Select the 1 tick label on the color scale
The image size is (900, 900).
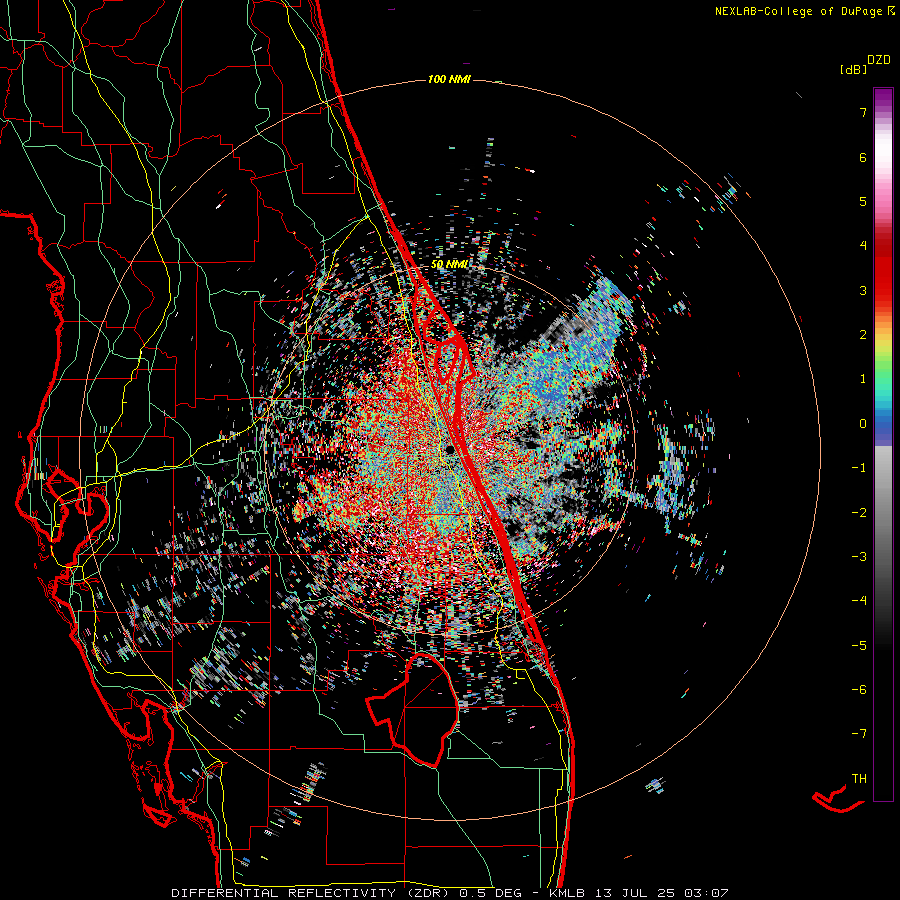pyautogui.click(x=863, y=379)
